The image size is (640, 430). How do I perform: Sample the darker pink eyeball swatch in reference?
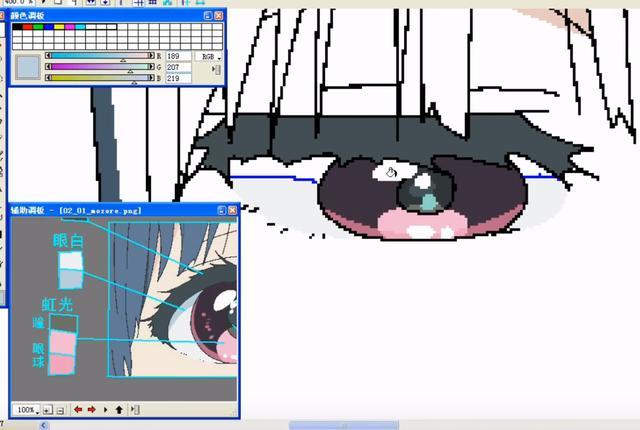tap(62, 364)
